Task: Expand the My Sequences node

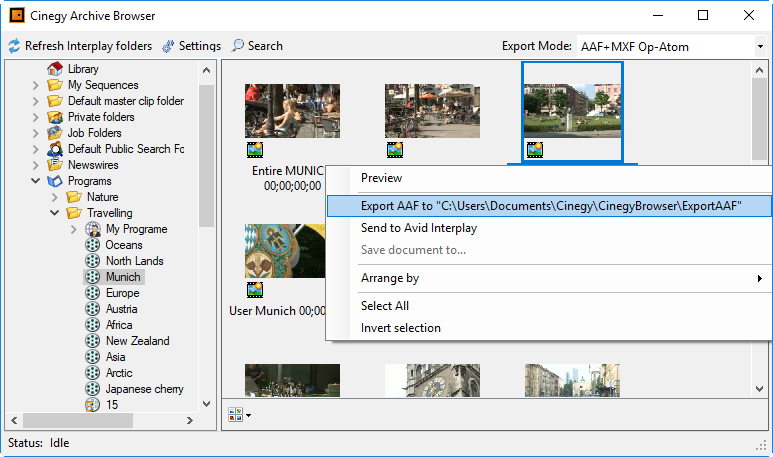Action: coord(35,85)
